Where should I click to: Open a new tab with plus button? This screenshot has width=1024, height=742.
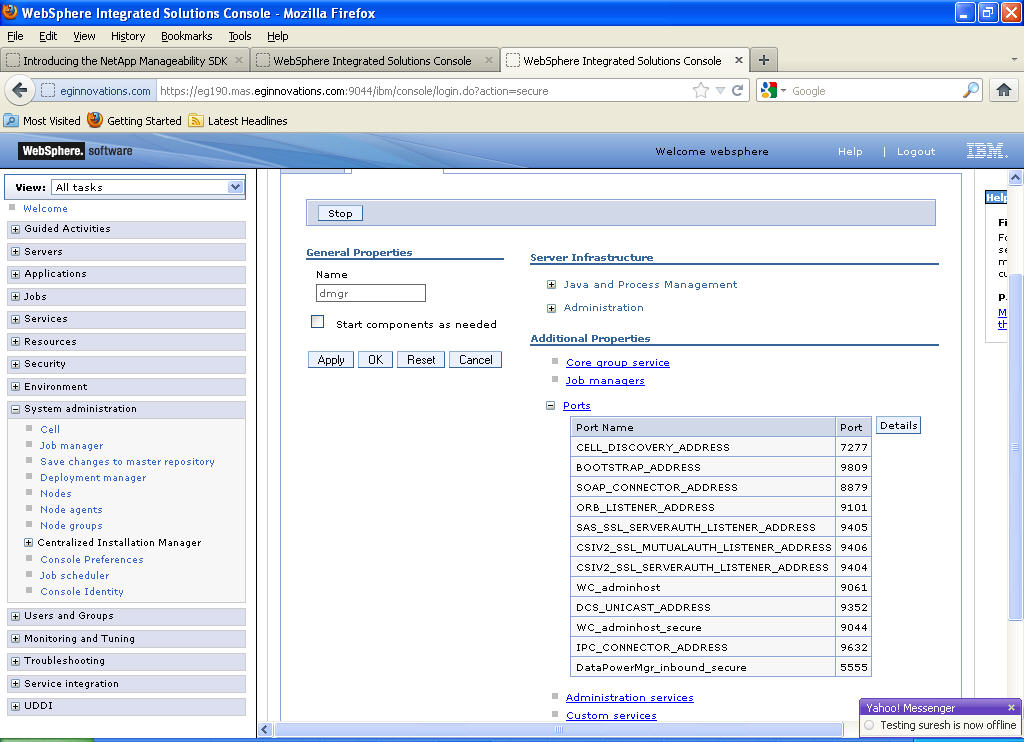(x=763, y=60)
